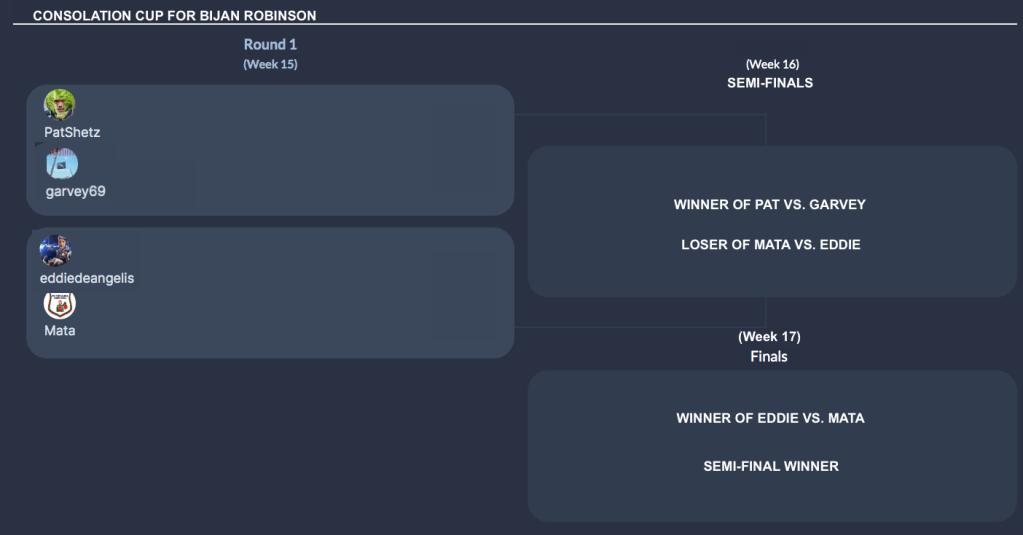Click the Winner of Eddie vs. Mata slot
The image size is (1023, 535).
coord(770,418)
